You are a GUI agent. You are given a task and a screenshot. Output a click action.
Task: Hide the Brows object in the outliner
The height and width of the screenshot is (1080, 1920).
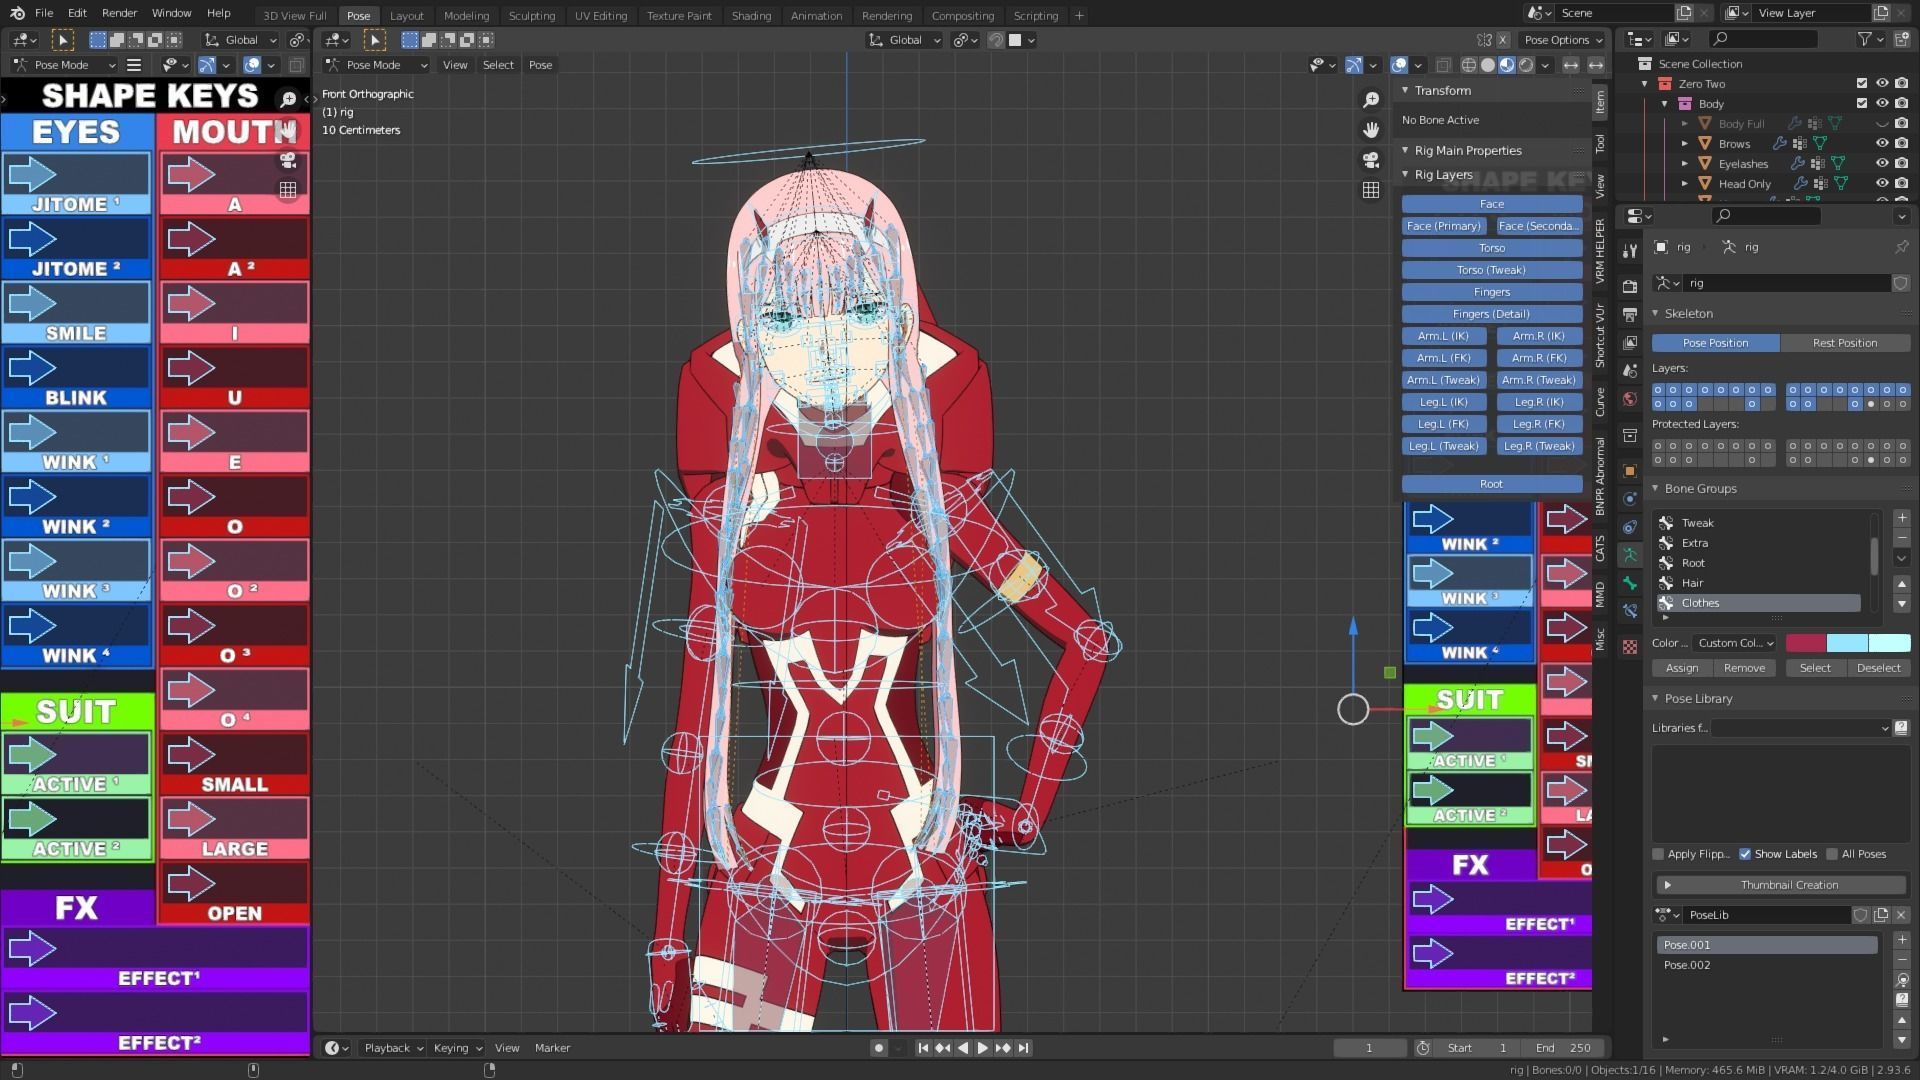1881,144
